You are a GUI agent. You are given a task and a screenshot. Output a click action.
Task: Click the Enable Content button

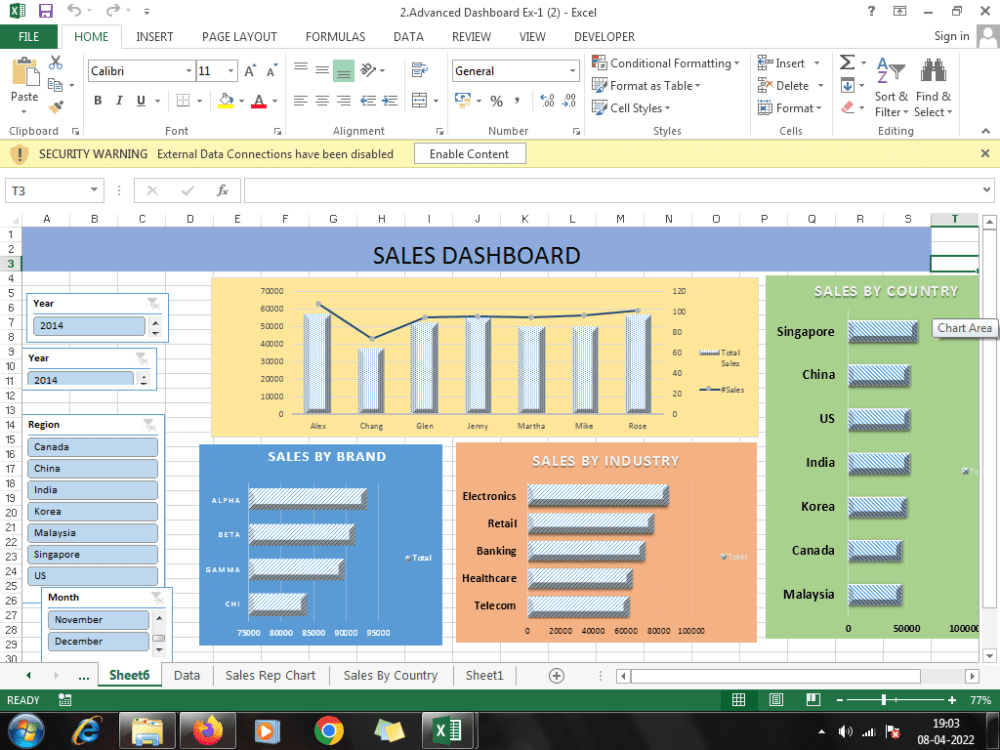tap(470, 153)
